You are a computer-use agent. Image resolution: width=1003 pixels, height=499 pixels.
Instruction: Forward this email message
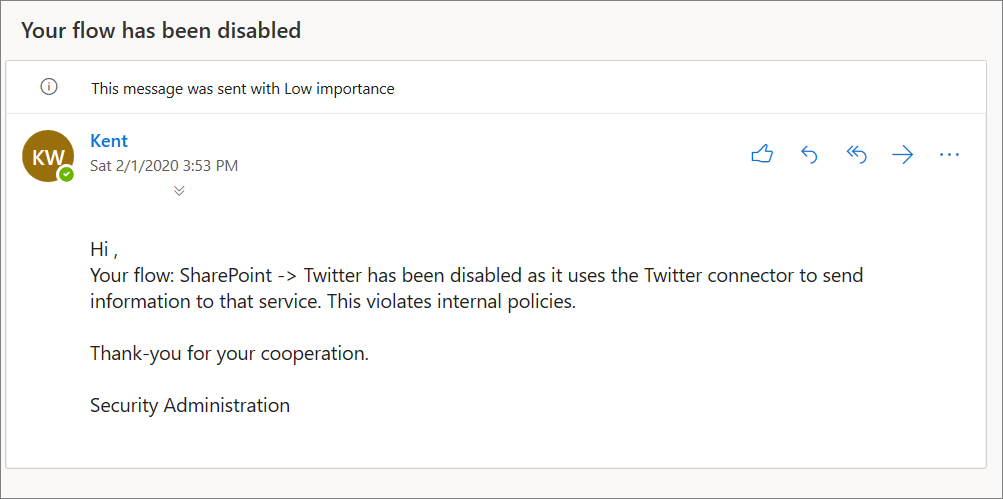902,154
